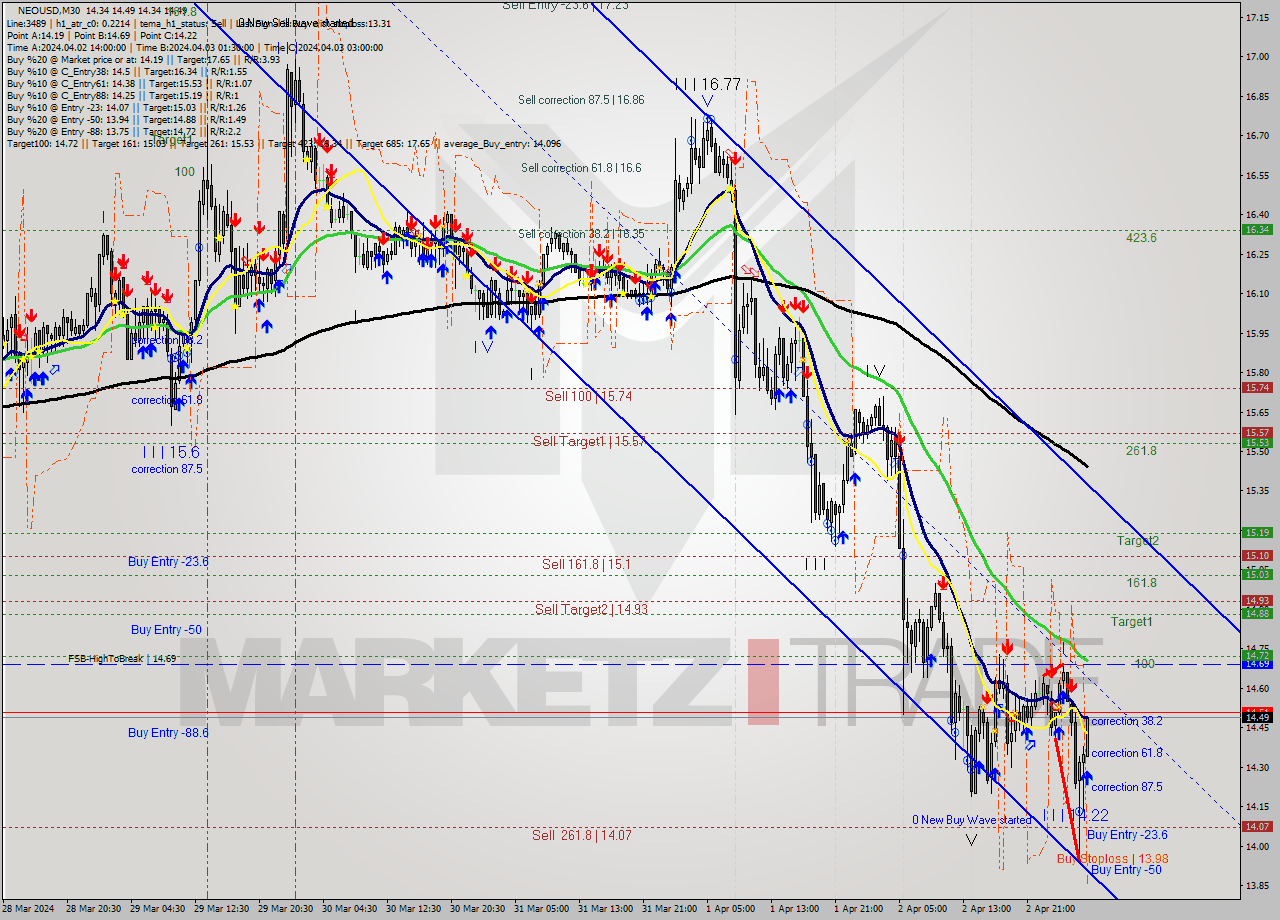
Task: Click the 'Buy Stoploss | 13.98' label
Action: coord(1112,859)
